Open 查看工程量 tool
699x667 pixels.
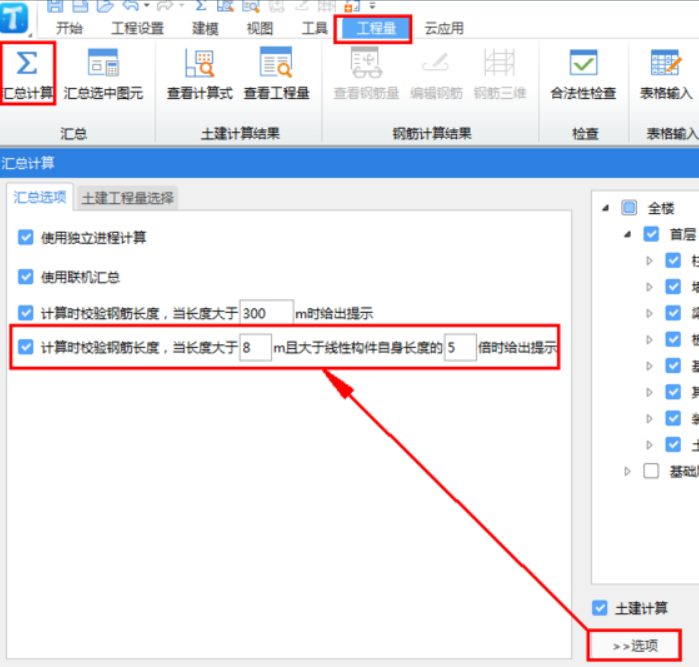point(276,64)
